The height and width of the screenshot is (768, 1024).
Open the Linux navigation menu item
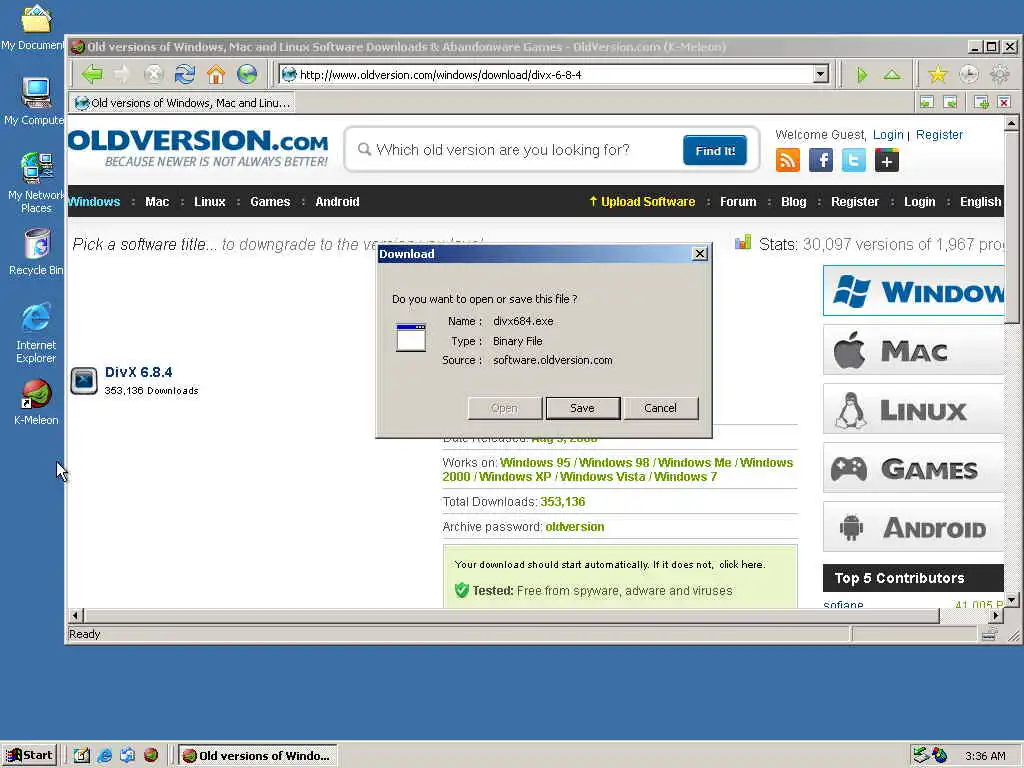click(210, 202)
